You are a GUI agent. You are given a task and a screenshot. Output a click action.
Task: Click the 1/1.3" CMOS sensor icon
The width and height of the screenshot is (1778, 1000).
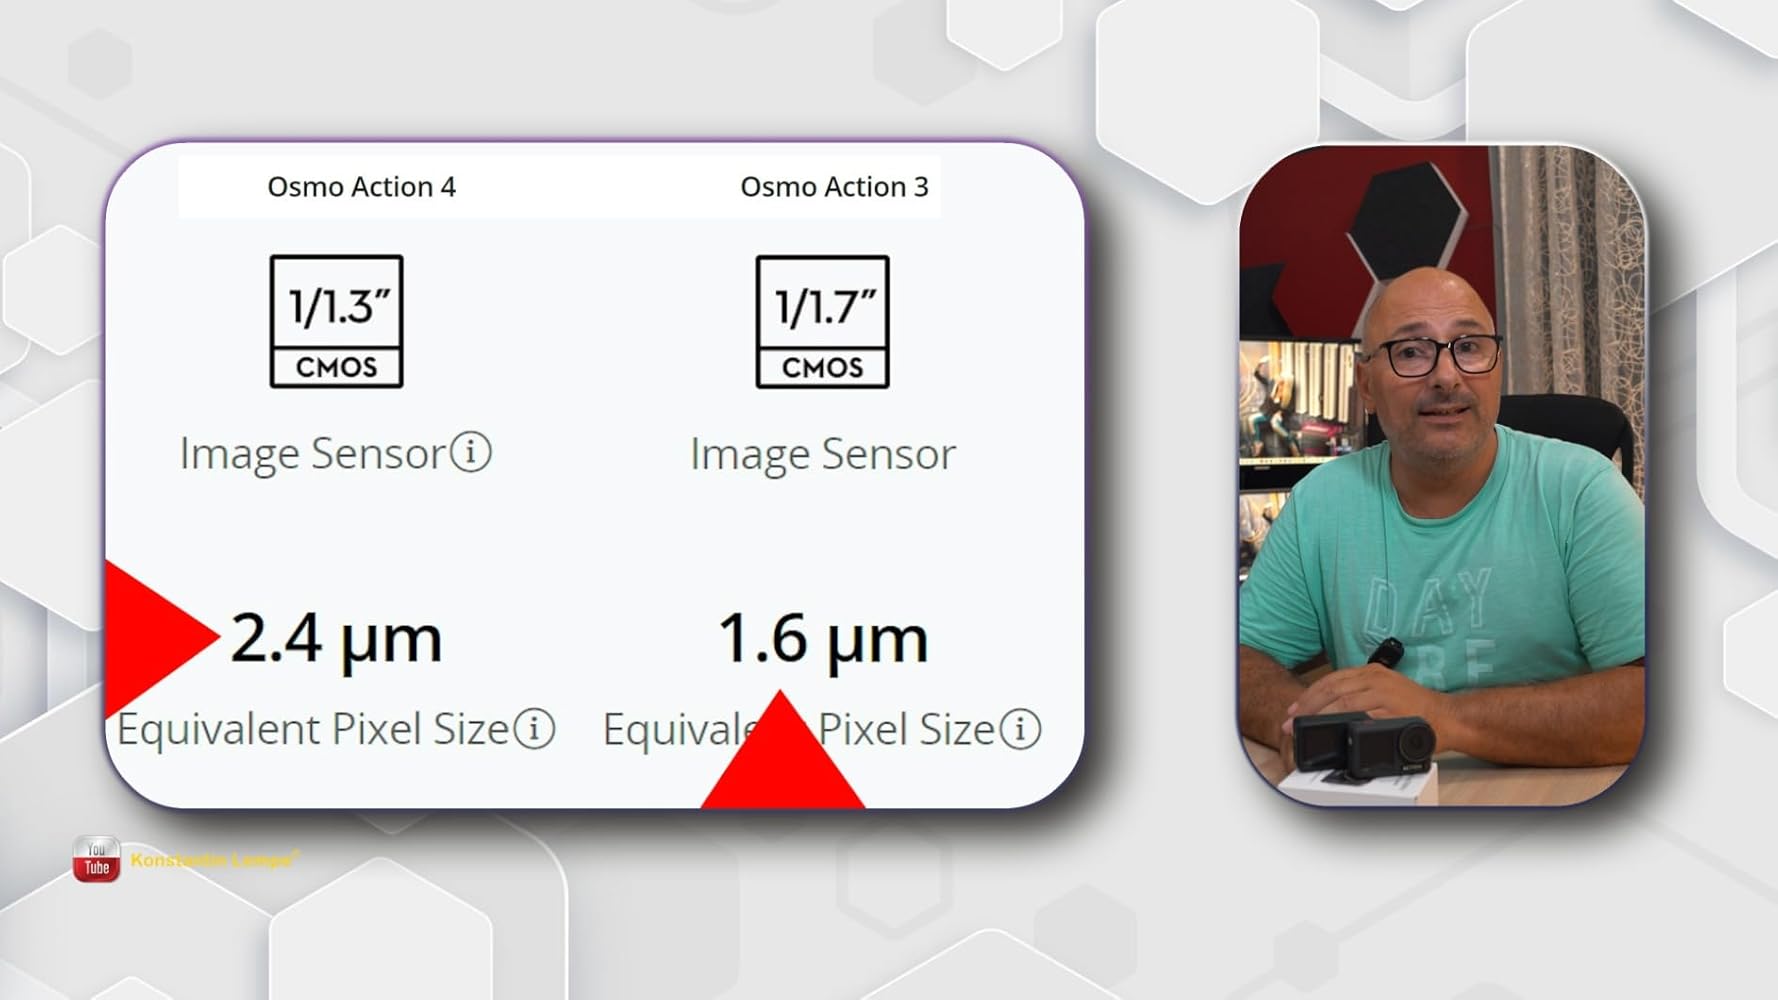pos(336,321)
